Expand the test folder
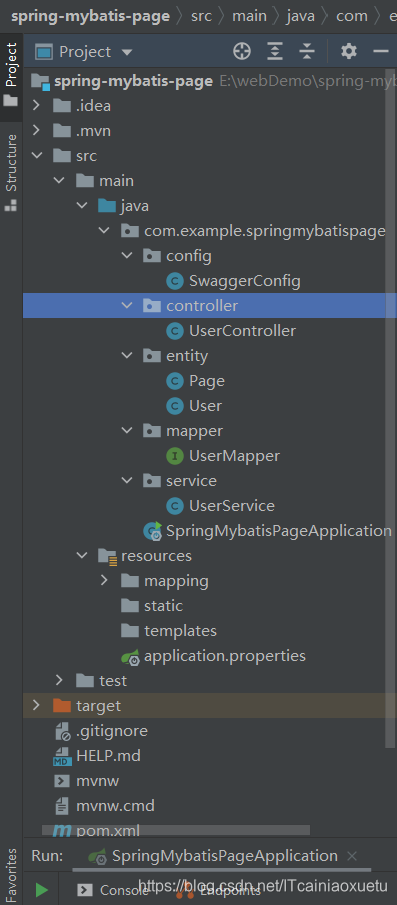 [59, 680]
